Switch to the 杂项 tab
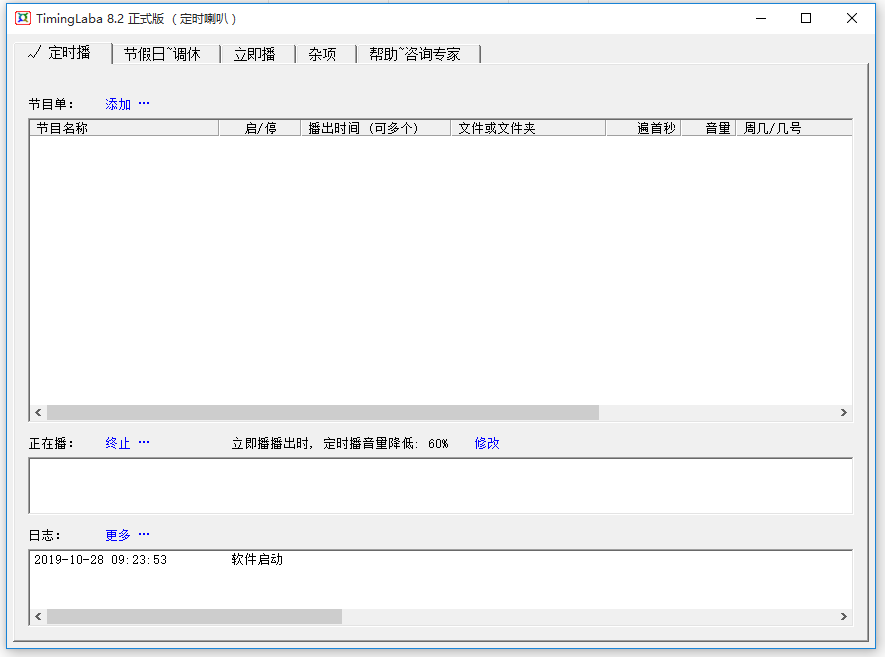This screenshot has width=885, height=657. pos(326,54)
